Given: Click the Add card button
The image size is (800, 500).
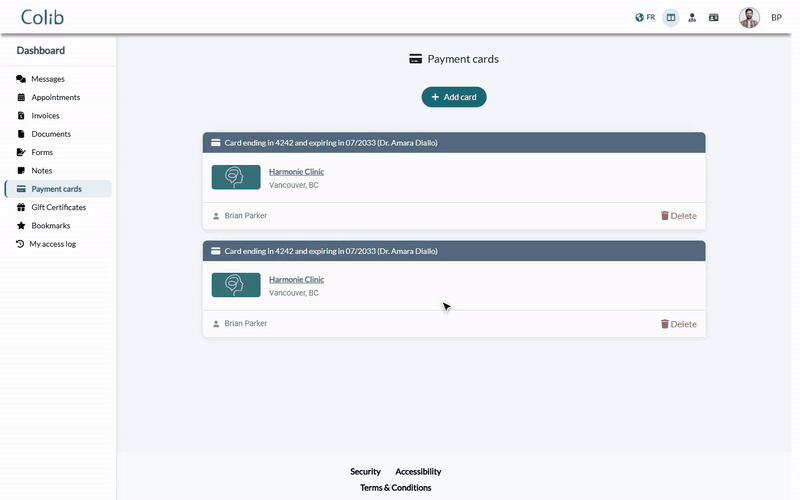Looking at the screenshot, I should [454, 97].
